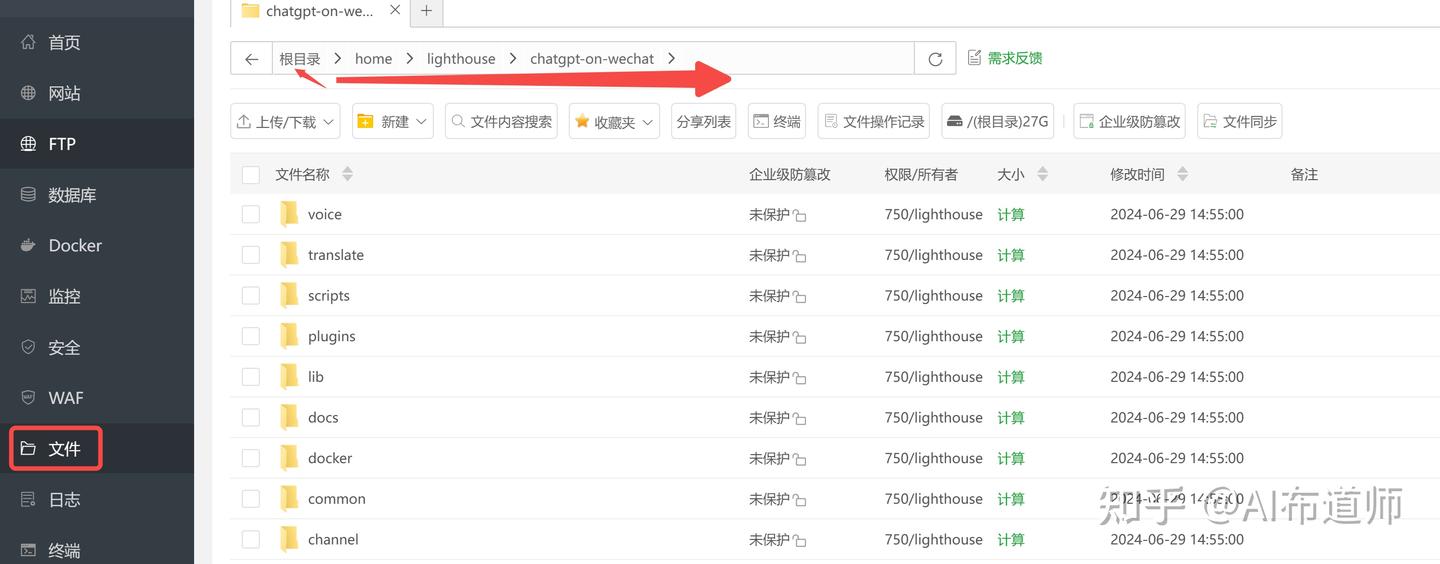
Task: Sort by 大小 column arrows
Action: click(x=1042, y=174)
